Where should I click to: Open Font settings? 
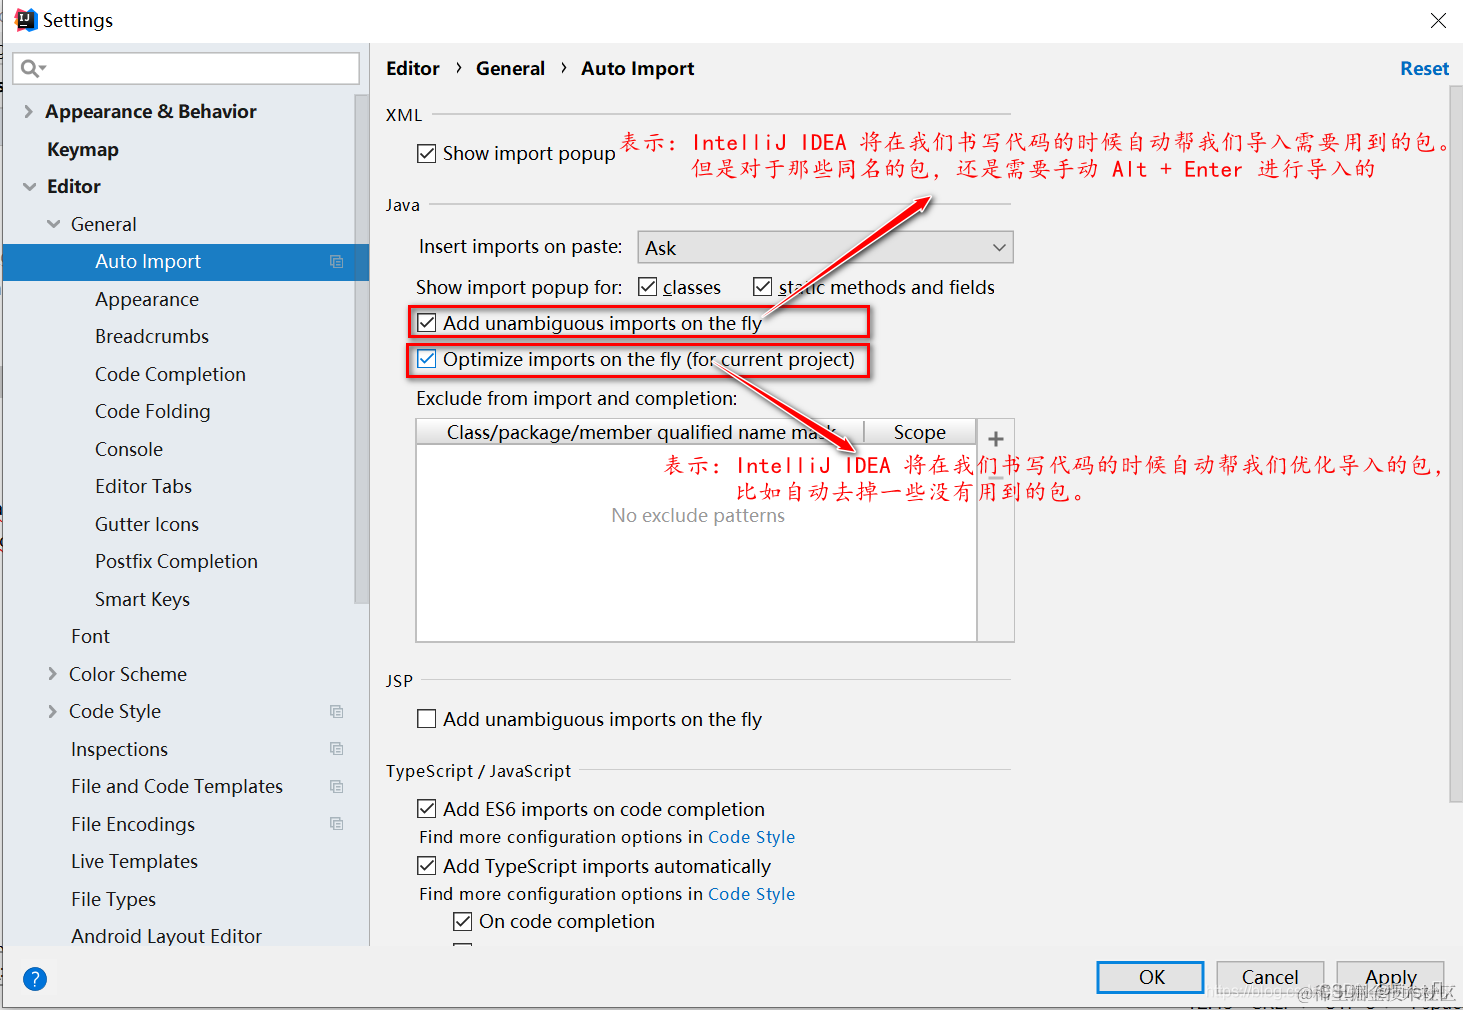pos(90,637)
